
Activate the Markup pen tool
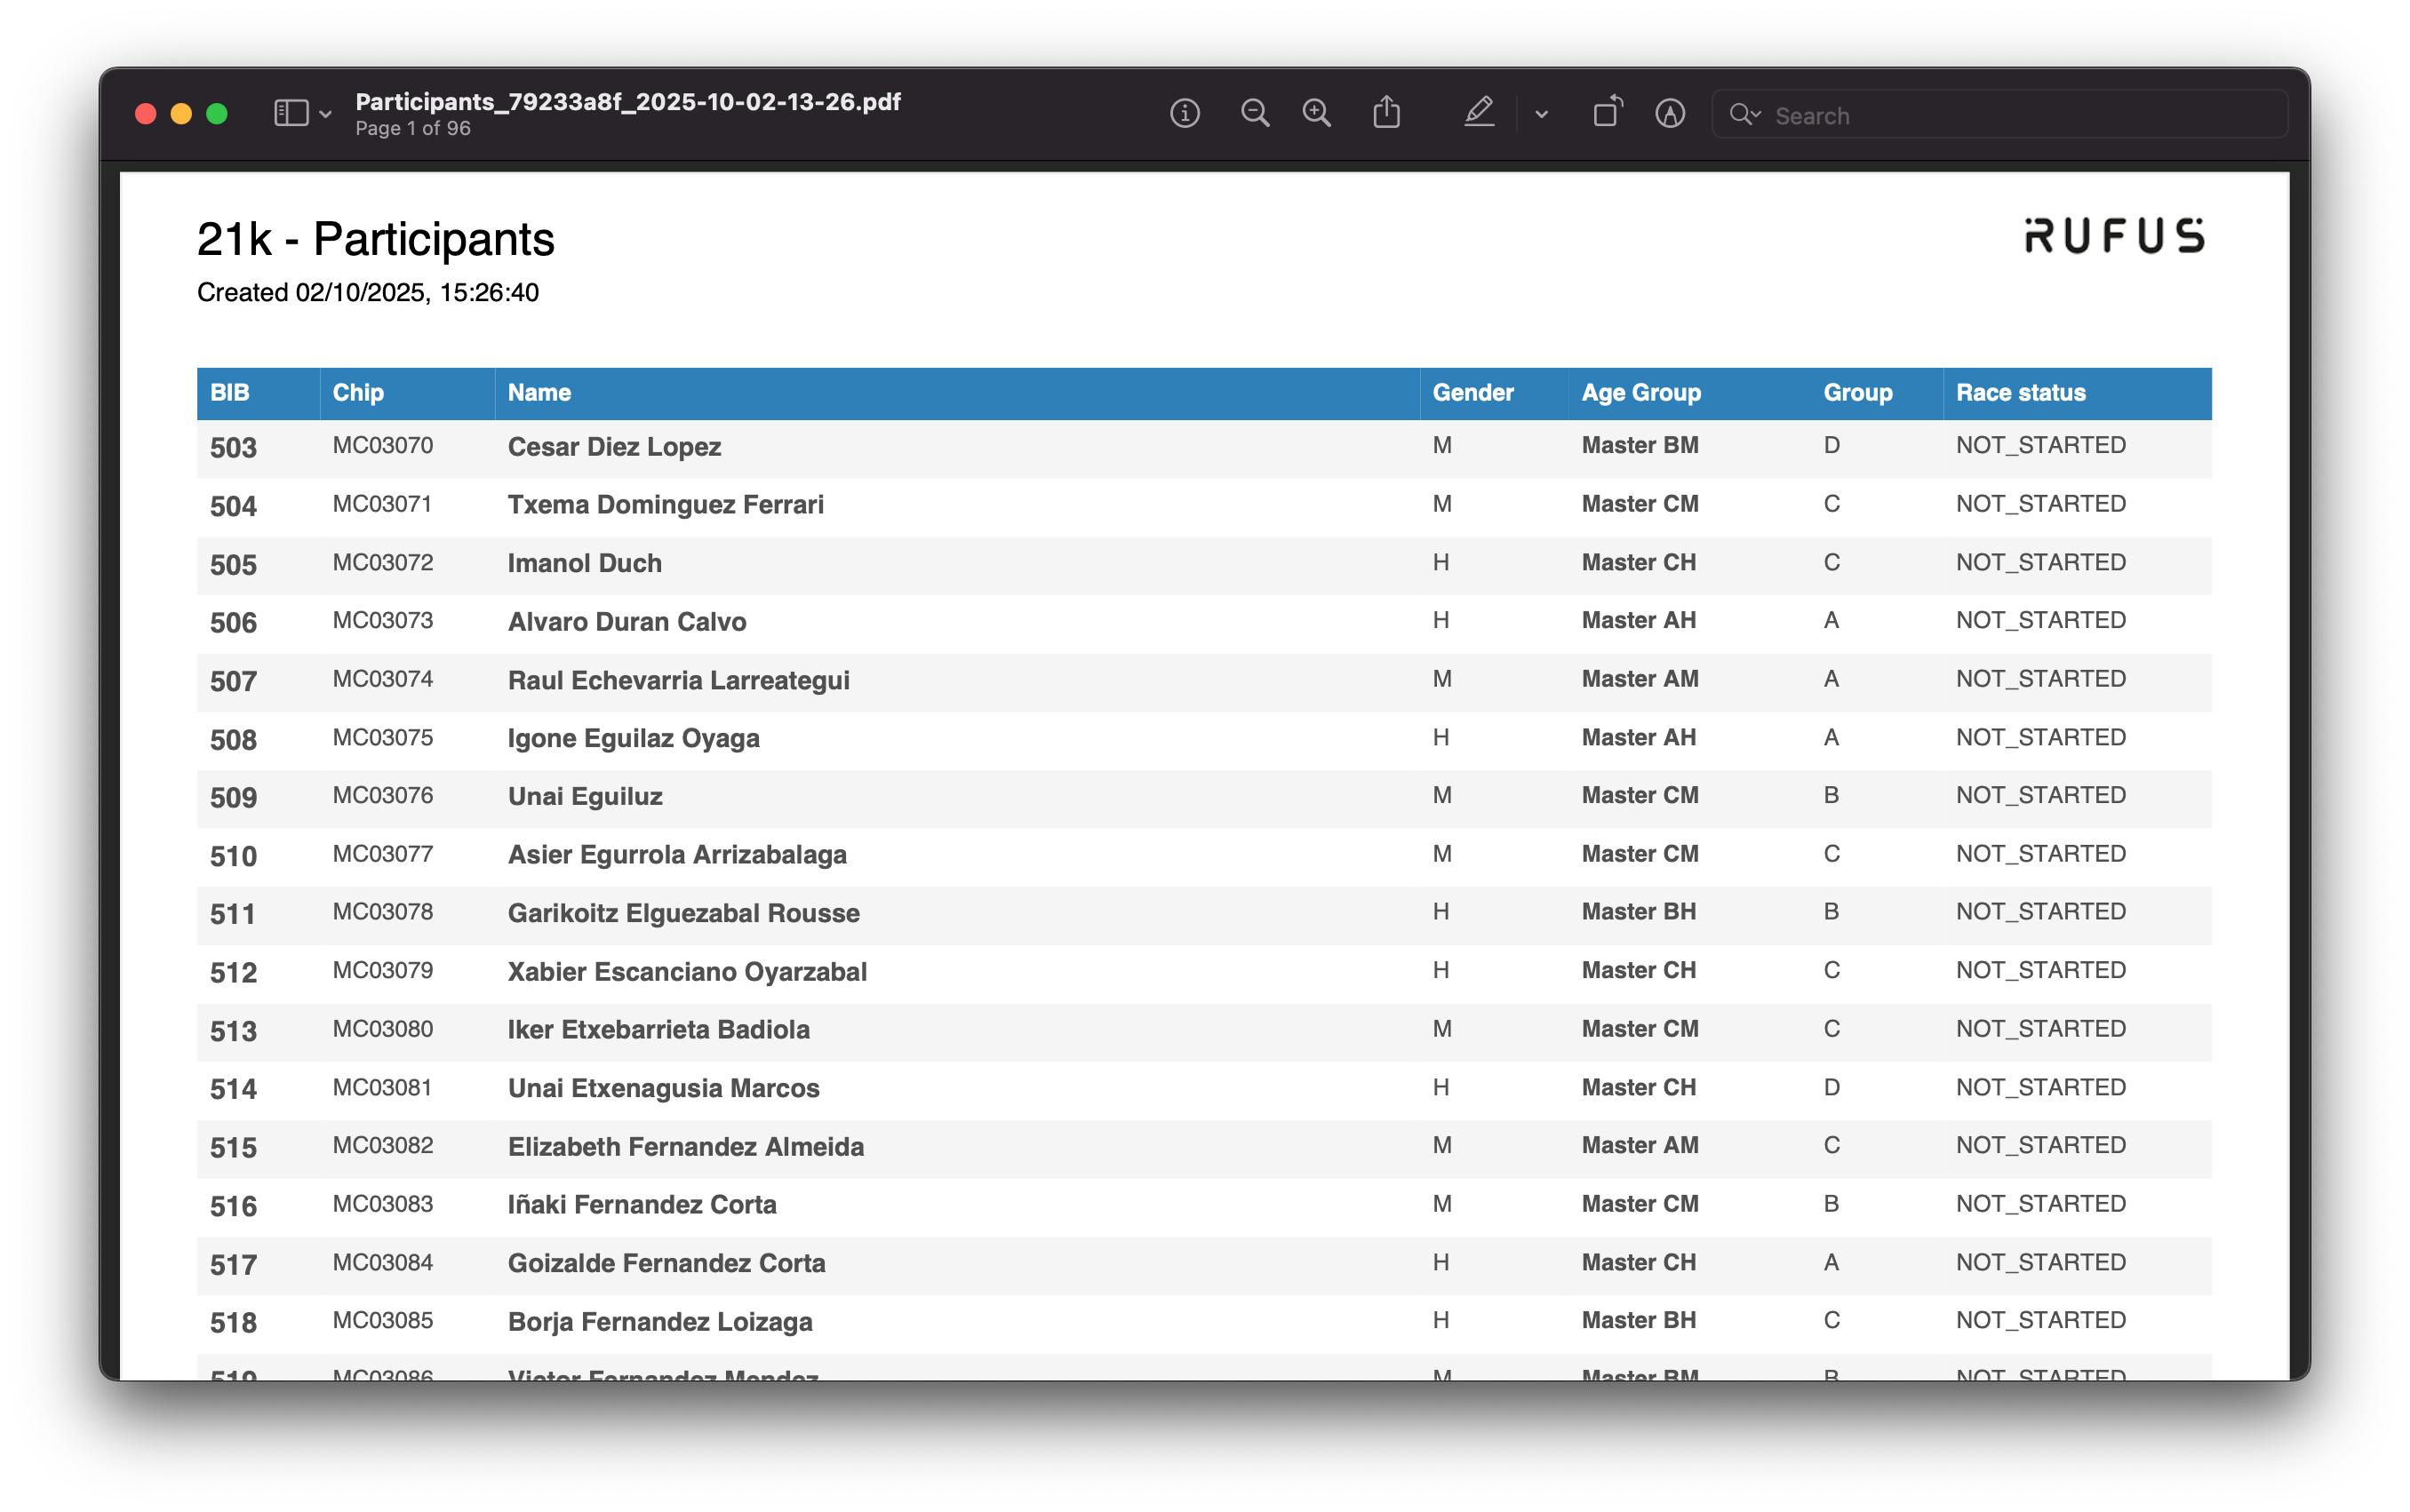1478,113
